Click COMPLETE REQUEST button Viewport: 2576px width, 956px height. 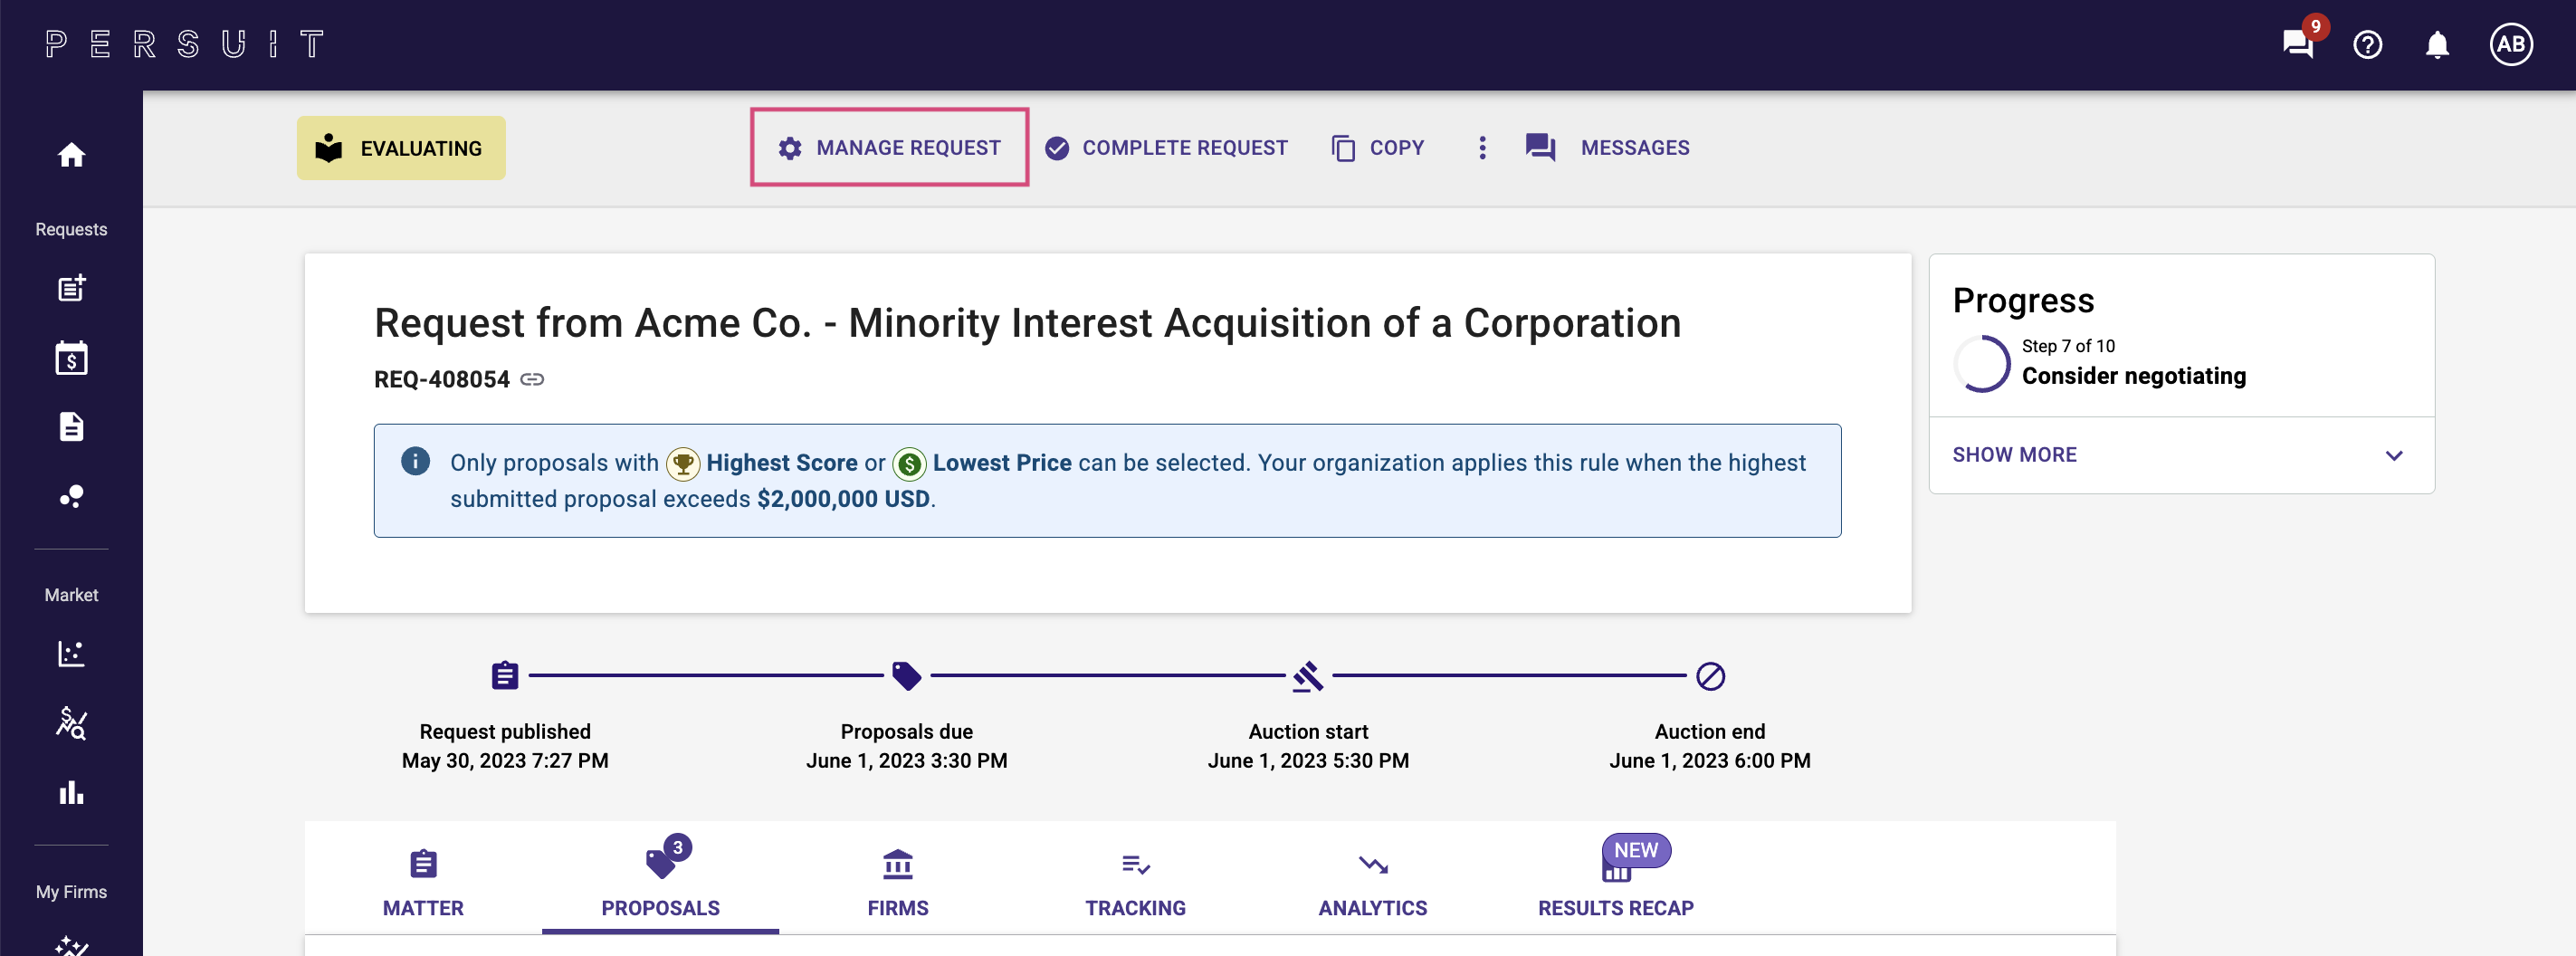1166,148
